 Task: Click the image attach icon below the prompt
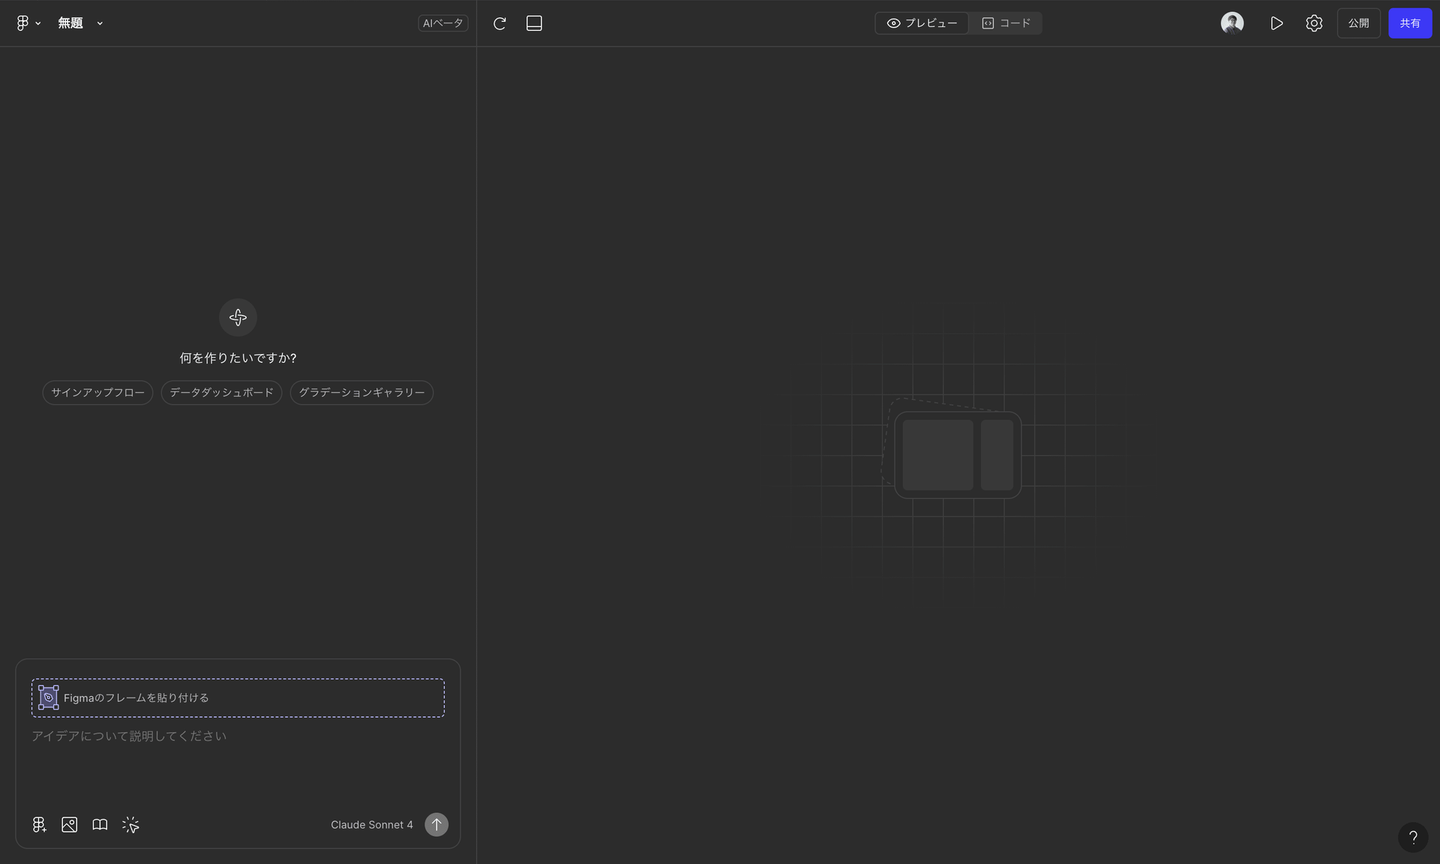point(69,825)
